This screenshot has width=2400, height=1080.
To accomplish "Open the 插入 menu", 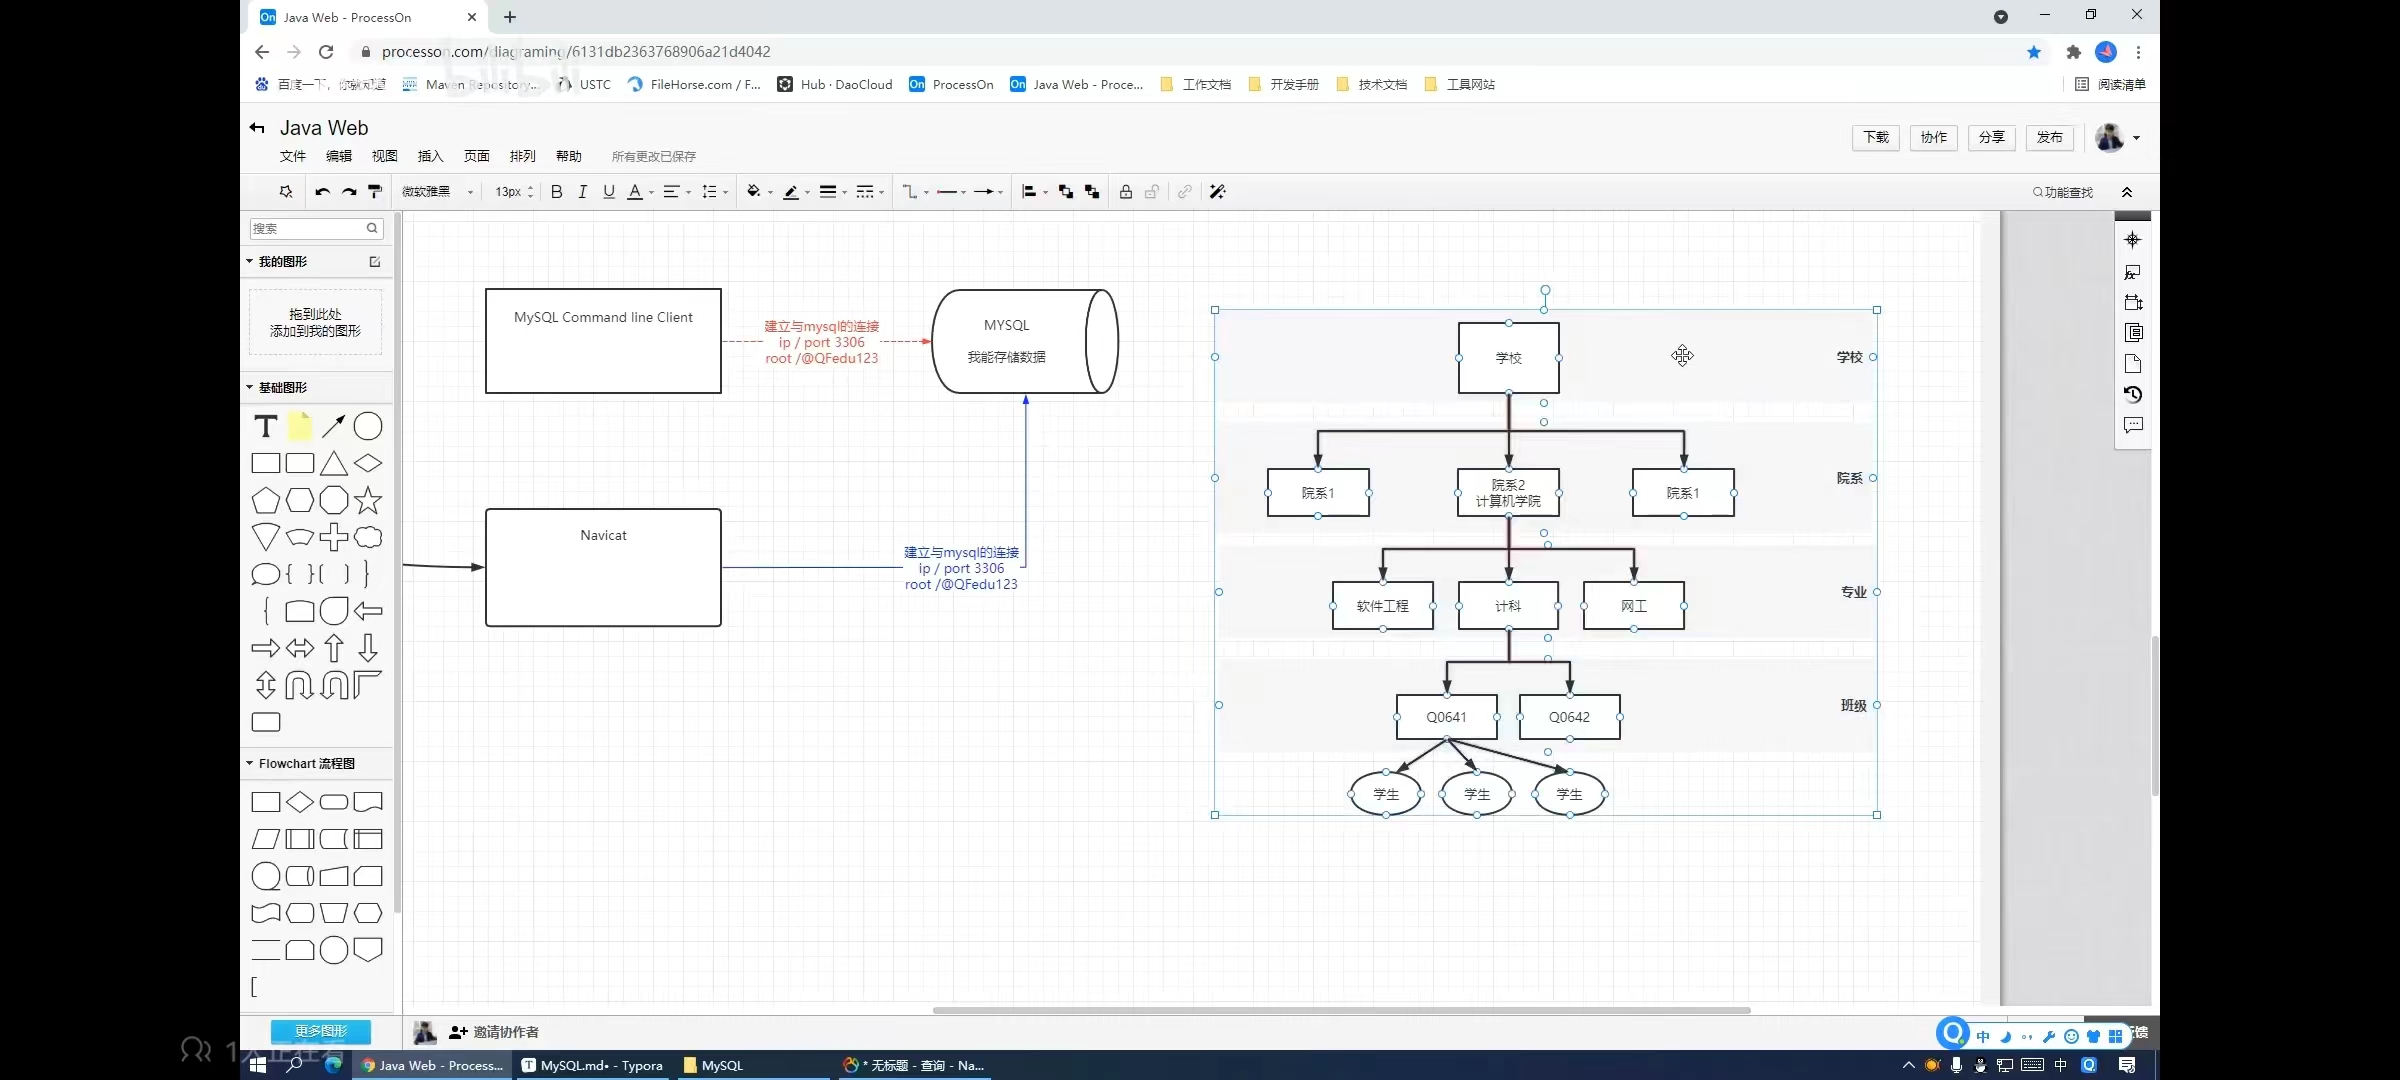I will [430, 156].
